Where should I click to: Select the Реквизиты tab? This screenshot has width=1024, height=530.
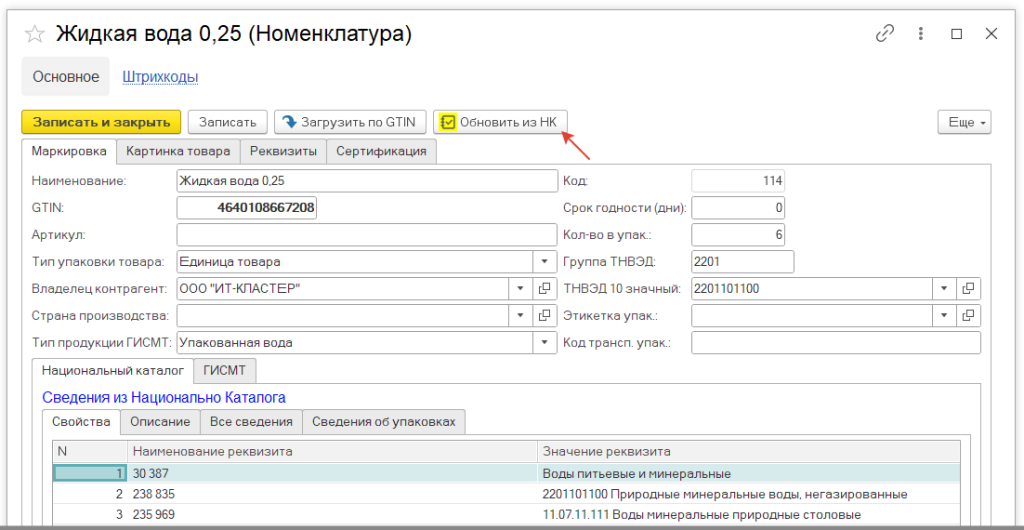coord(283,151)
